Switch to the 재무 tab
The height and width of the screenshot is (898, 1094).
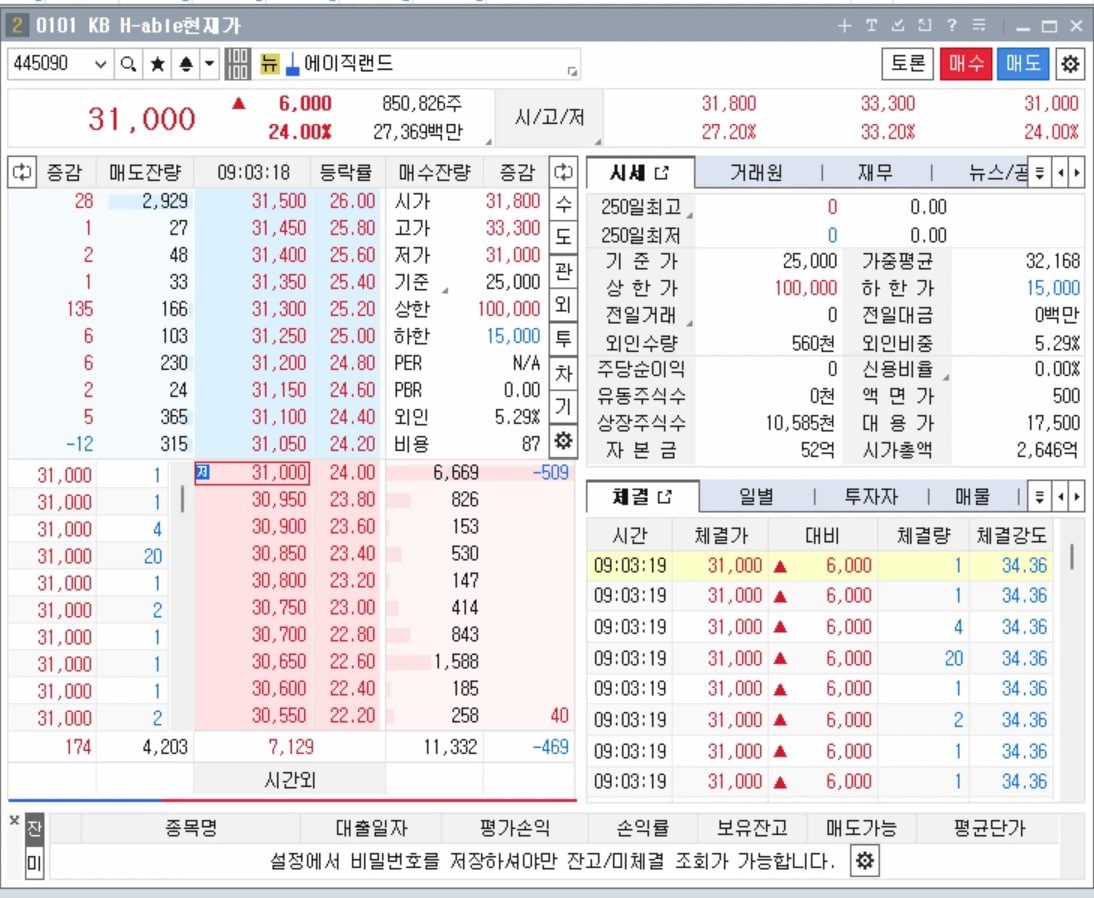(x=875, y=172)
